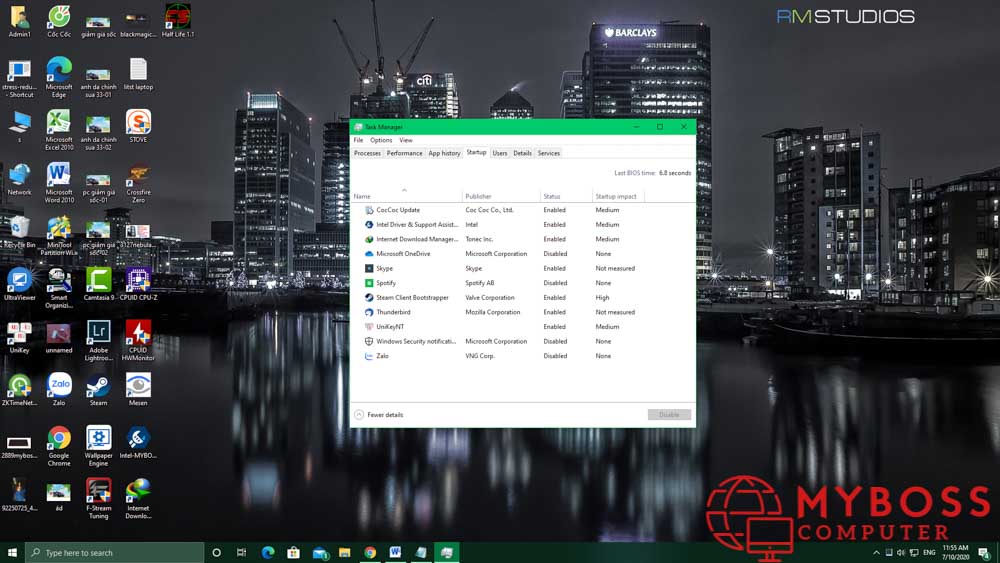Select Internet Download Manager icon in startup list
Image resolution: width=1000 pixels, height=563 pixels.
(369, 239)
